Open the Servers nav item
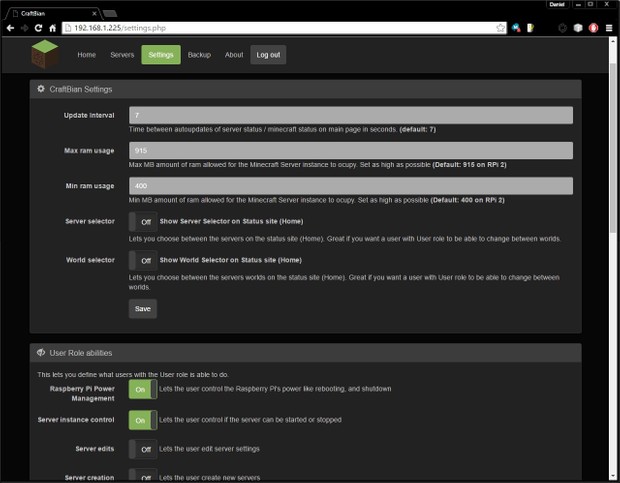 [122, 55]
